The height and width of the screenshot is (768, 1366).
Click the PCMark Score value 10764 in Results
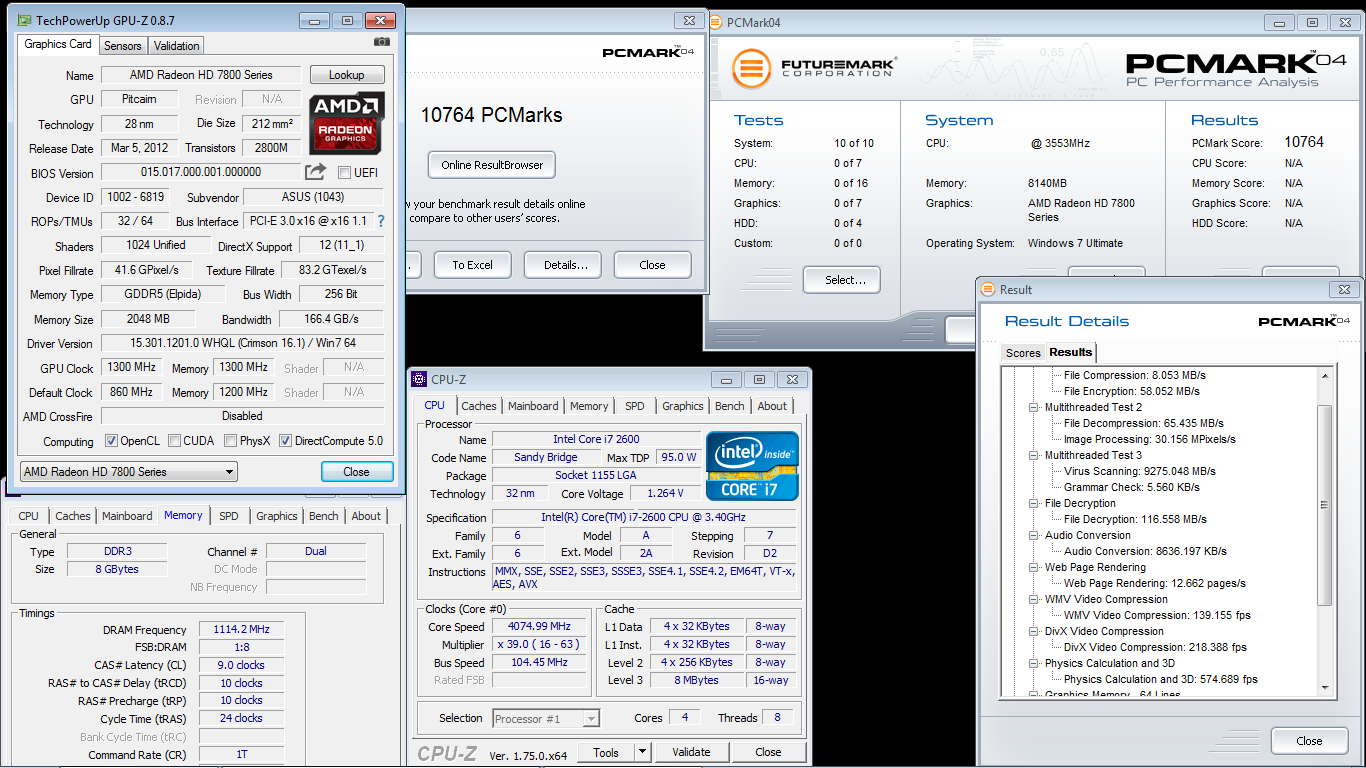coord(1304,142)
